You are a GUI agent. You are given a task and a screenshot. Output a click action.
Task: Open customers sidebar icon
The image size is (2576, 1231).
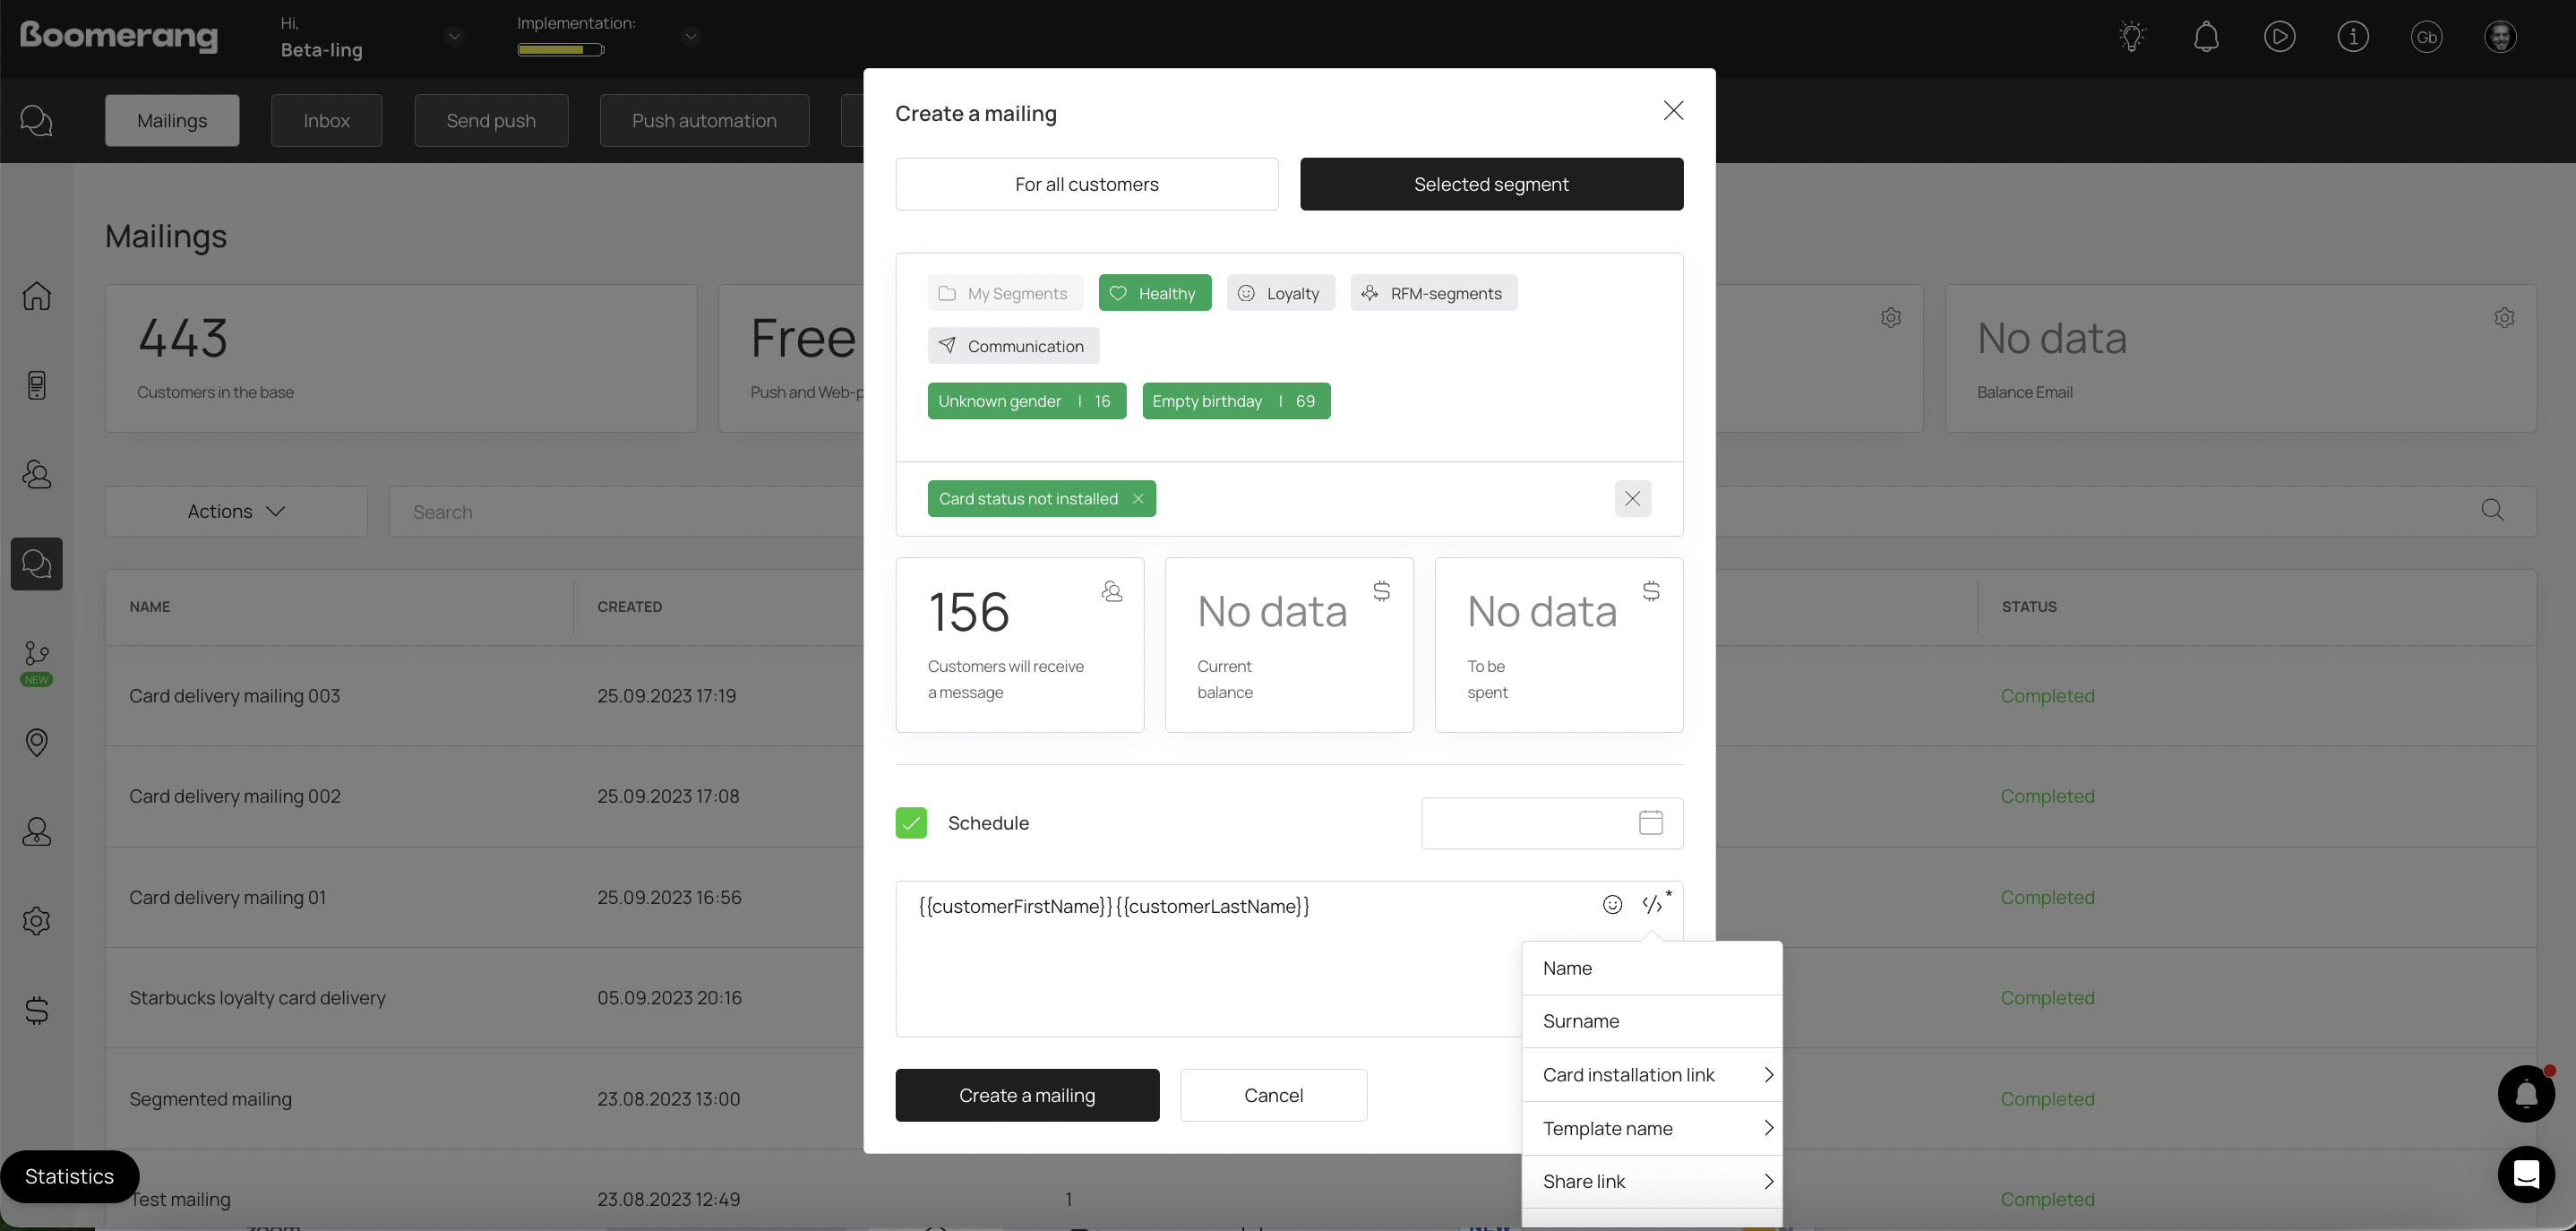pos(37,474)
